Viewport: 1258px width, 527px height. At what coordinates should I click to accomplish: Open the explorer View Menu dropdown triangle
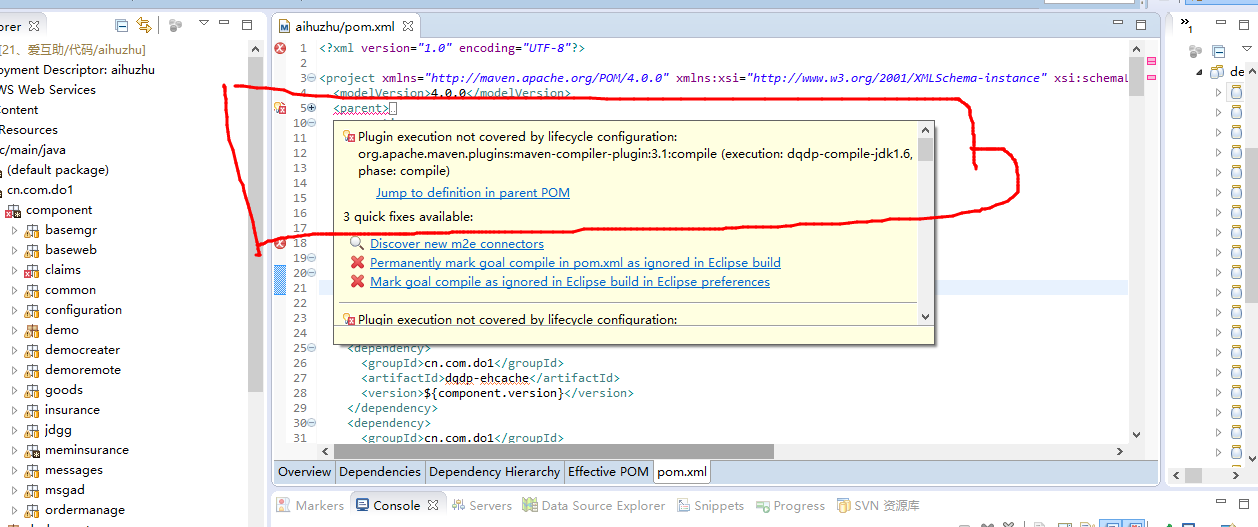pyautogui.click(x=204, y=23)
